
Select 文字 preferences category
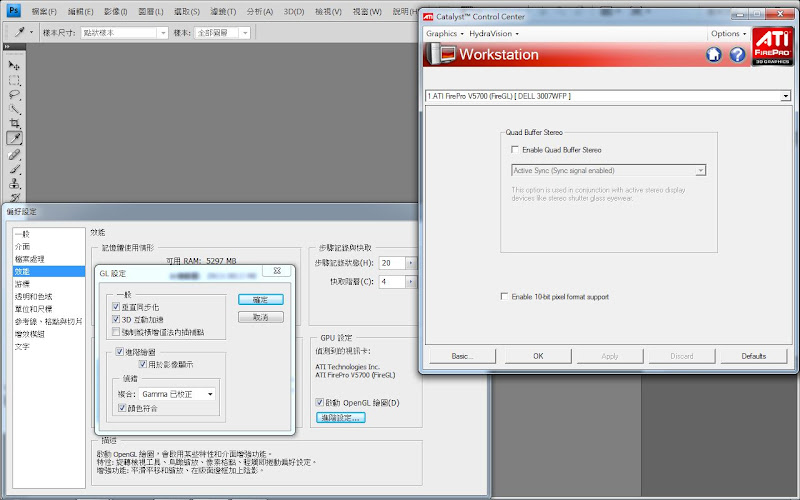coord(49,346)
